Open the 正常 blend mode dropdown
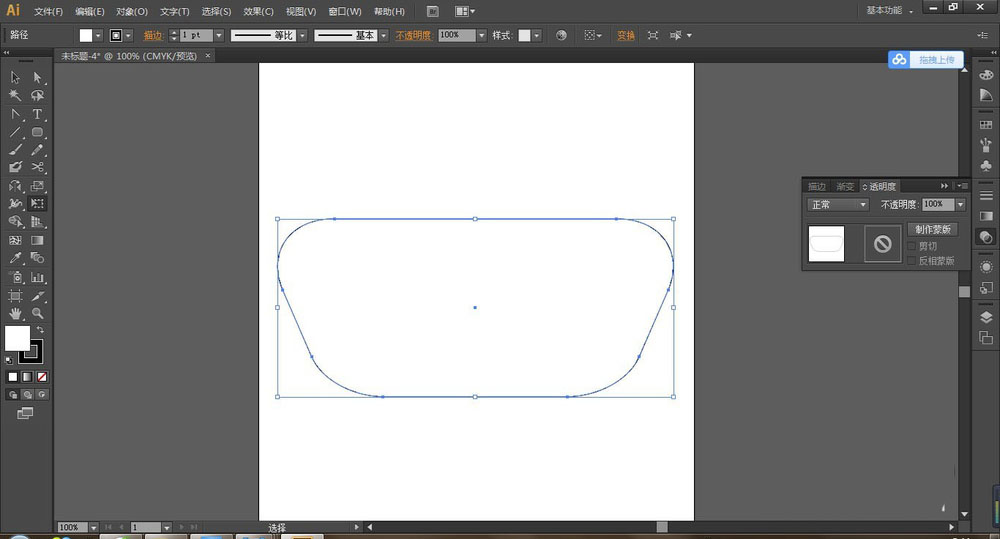The width and height of the screenshot is (1000, 539). pyautogui.click(x=838, y=205)
